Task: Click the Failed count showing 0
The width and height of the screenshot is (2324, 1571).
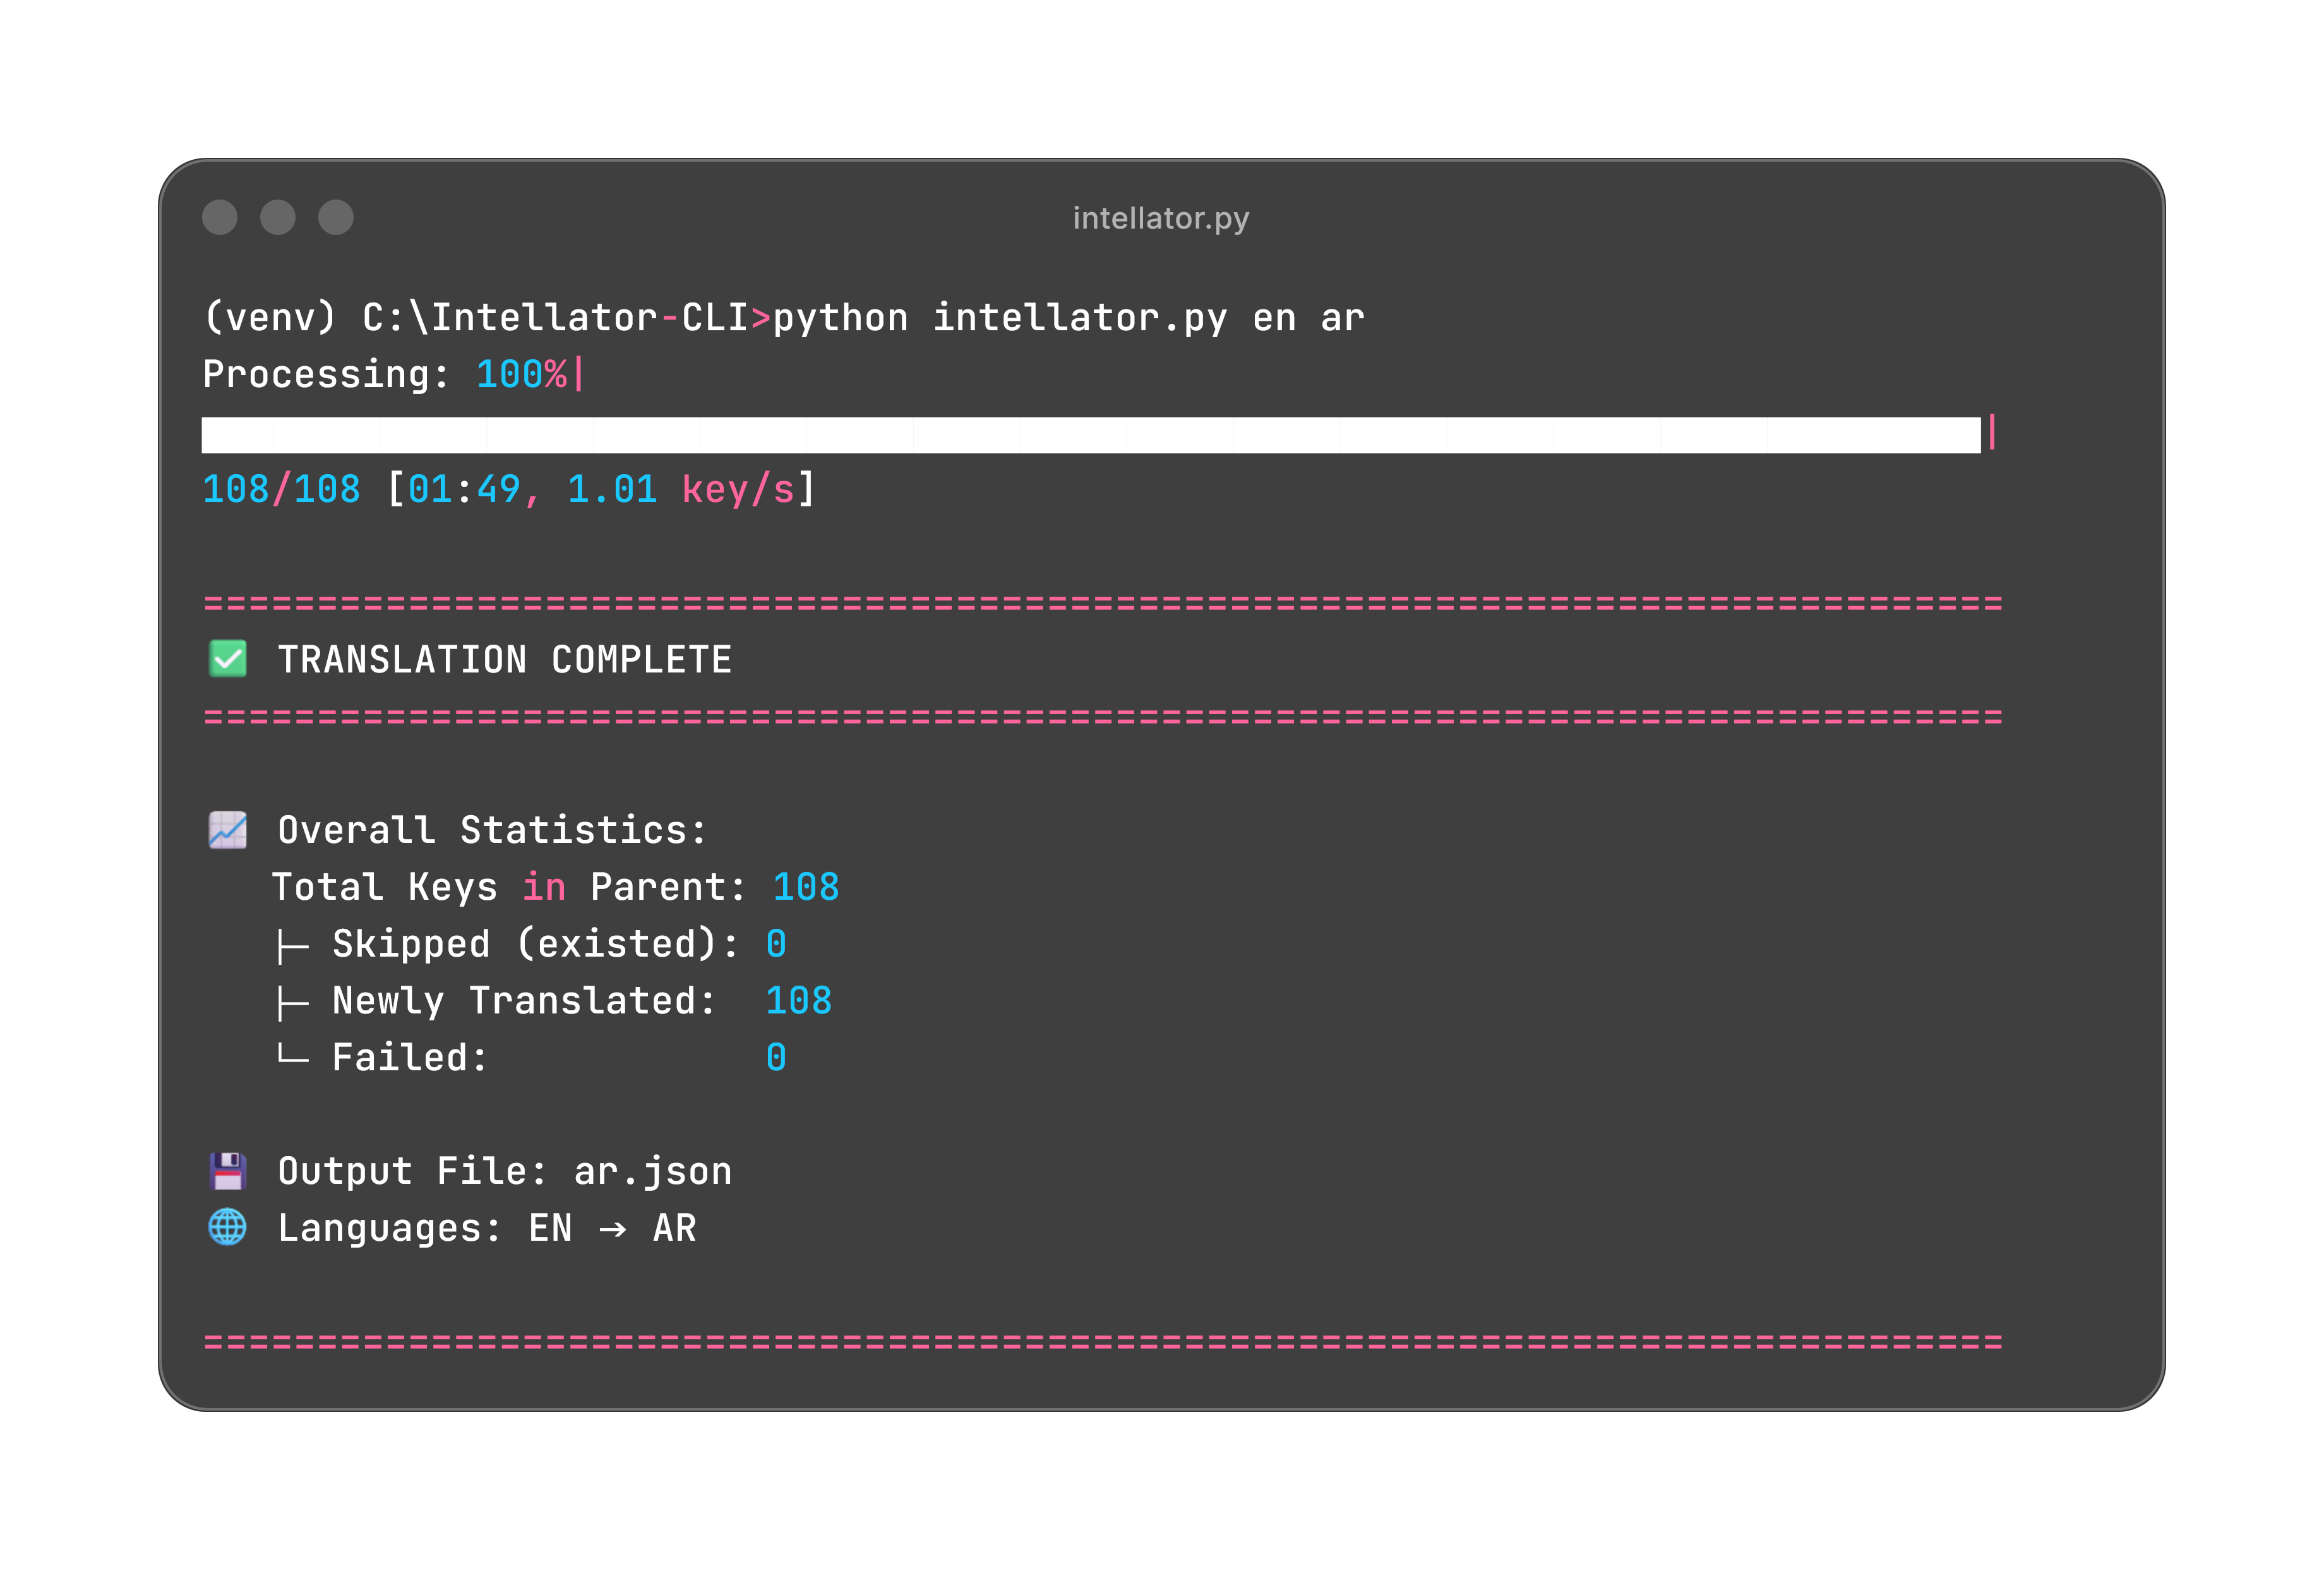Action: coord(777,1057)
